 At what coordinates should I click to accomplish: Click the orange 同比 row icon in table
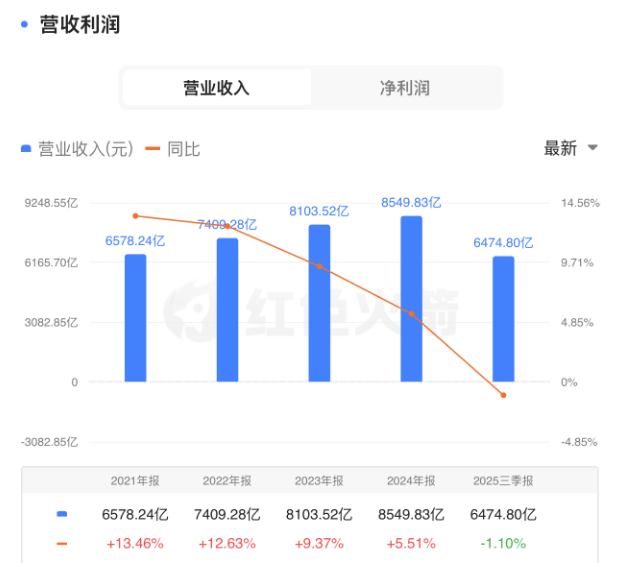click(x=62, y=544)
